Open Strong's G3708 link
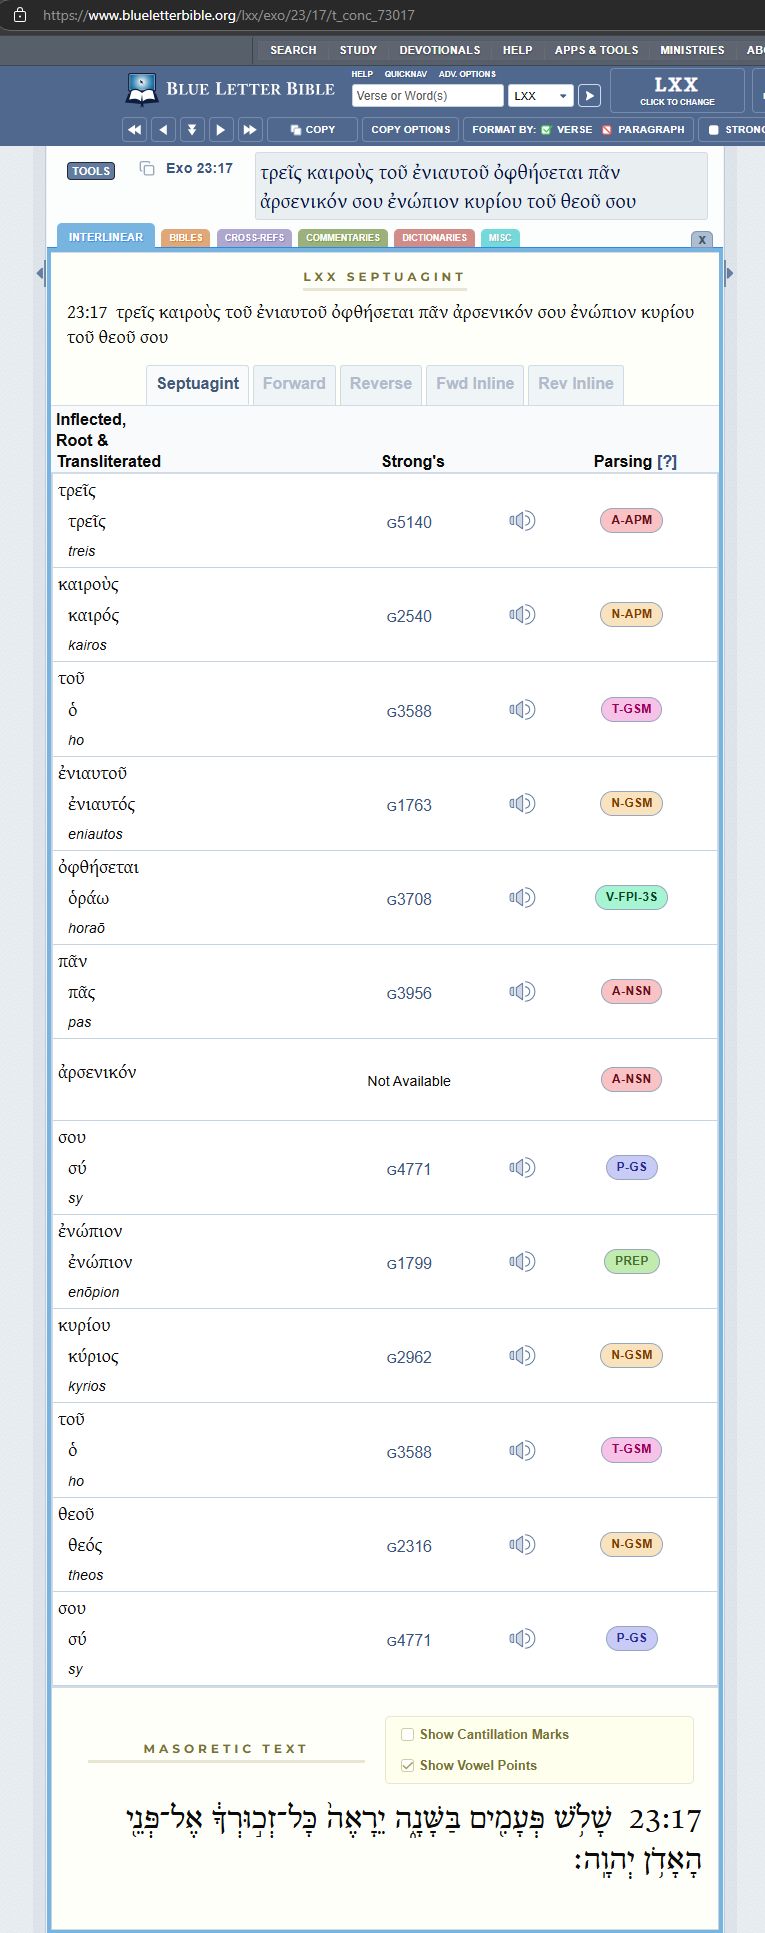 (409, 900)
